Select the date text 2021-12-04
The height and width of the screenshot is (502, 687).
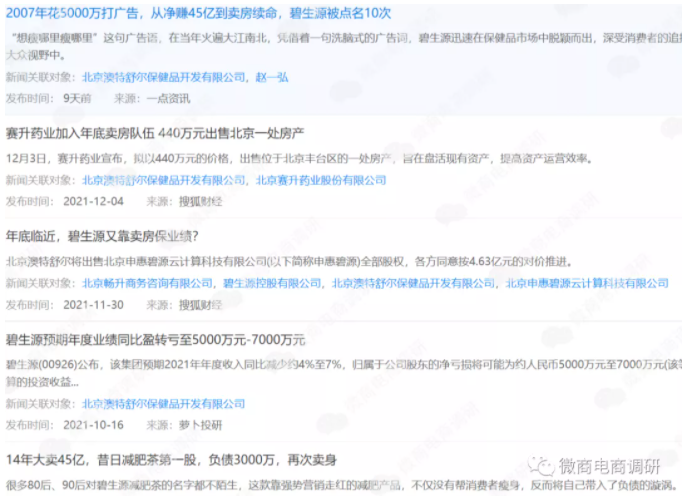point(93,202)
